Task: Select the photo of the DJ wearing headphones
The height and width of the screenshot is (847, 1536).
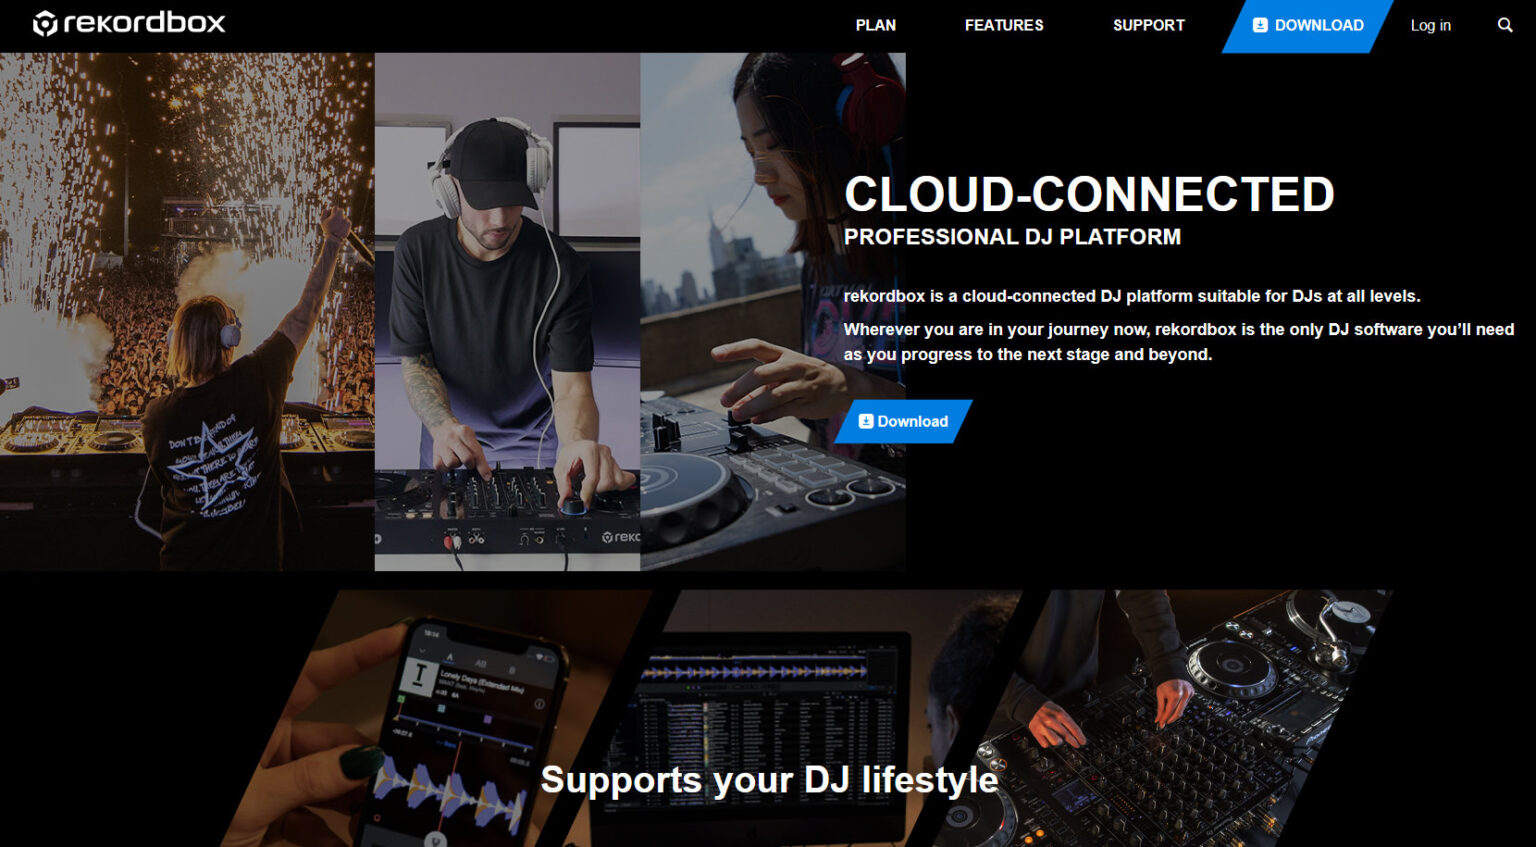Action: click(505, 310)
